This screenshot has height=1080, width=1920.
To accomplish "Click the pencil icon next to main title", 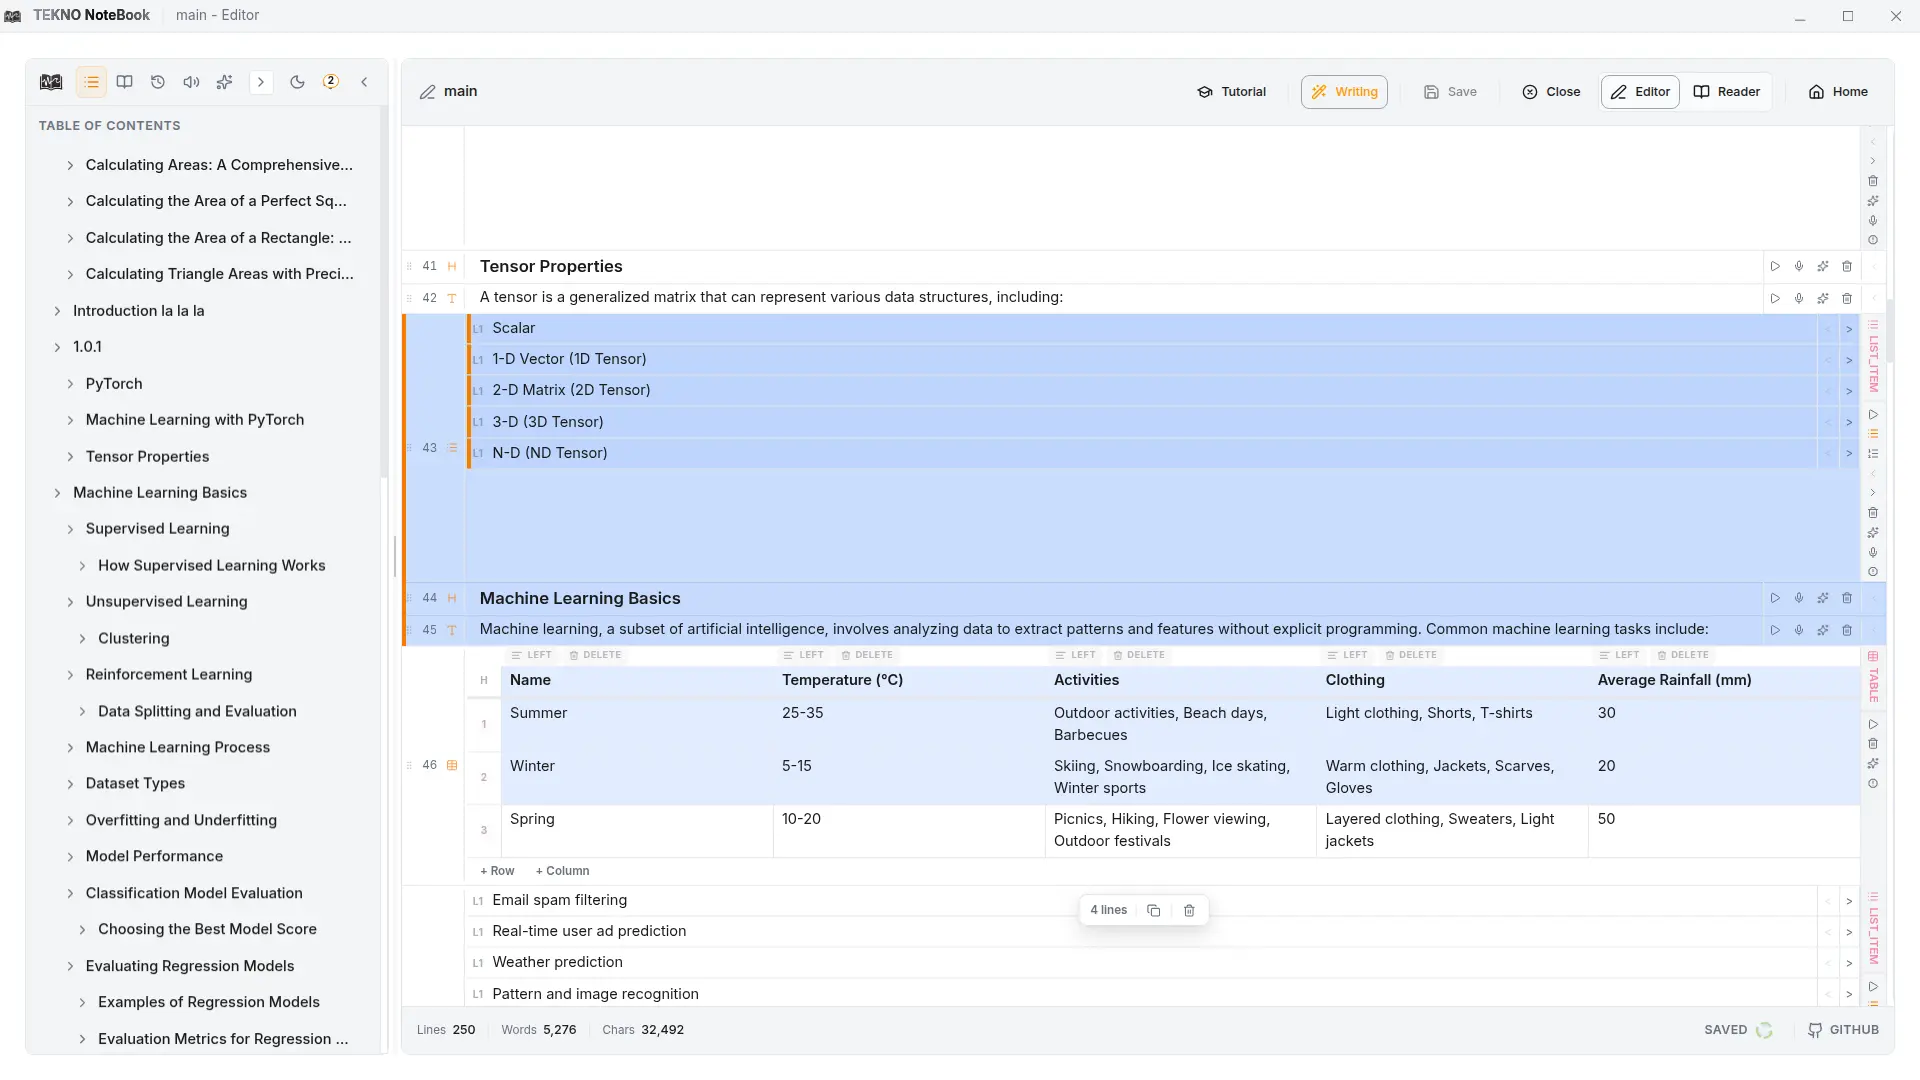I will point(428,92).
